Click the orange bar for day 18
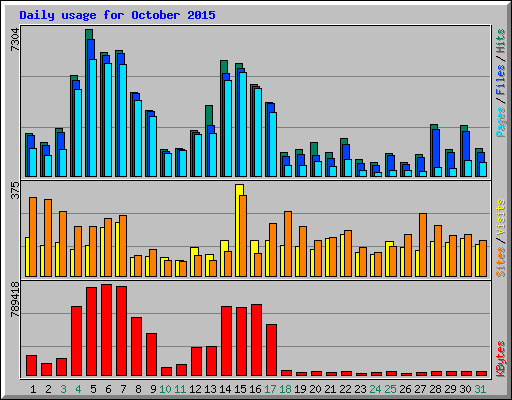The image size is (512, 400). pos(288,244)
